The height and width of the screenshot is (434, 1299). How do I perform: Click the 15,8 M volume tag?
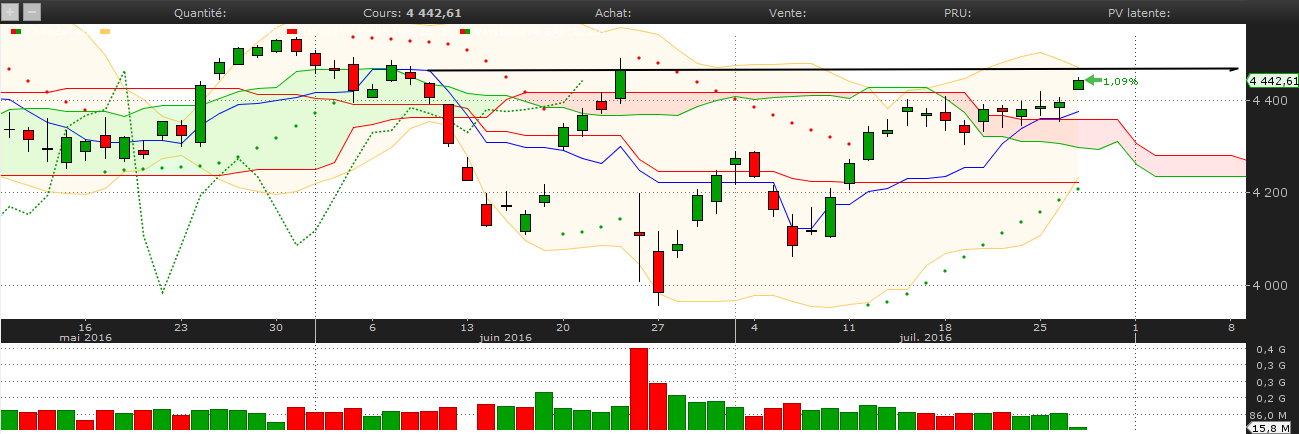pyautogui.click(x=1272, y=428)
